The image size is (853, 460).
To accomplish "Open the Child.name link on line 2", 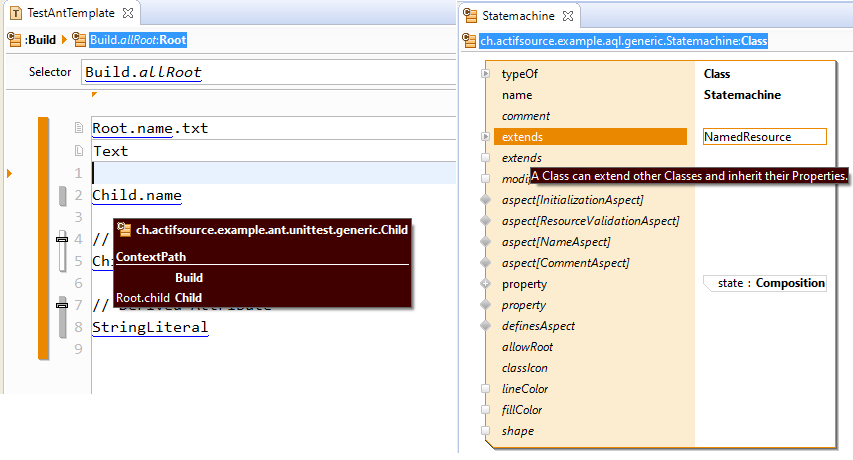I will tap(136, 195).
